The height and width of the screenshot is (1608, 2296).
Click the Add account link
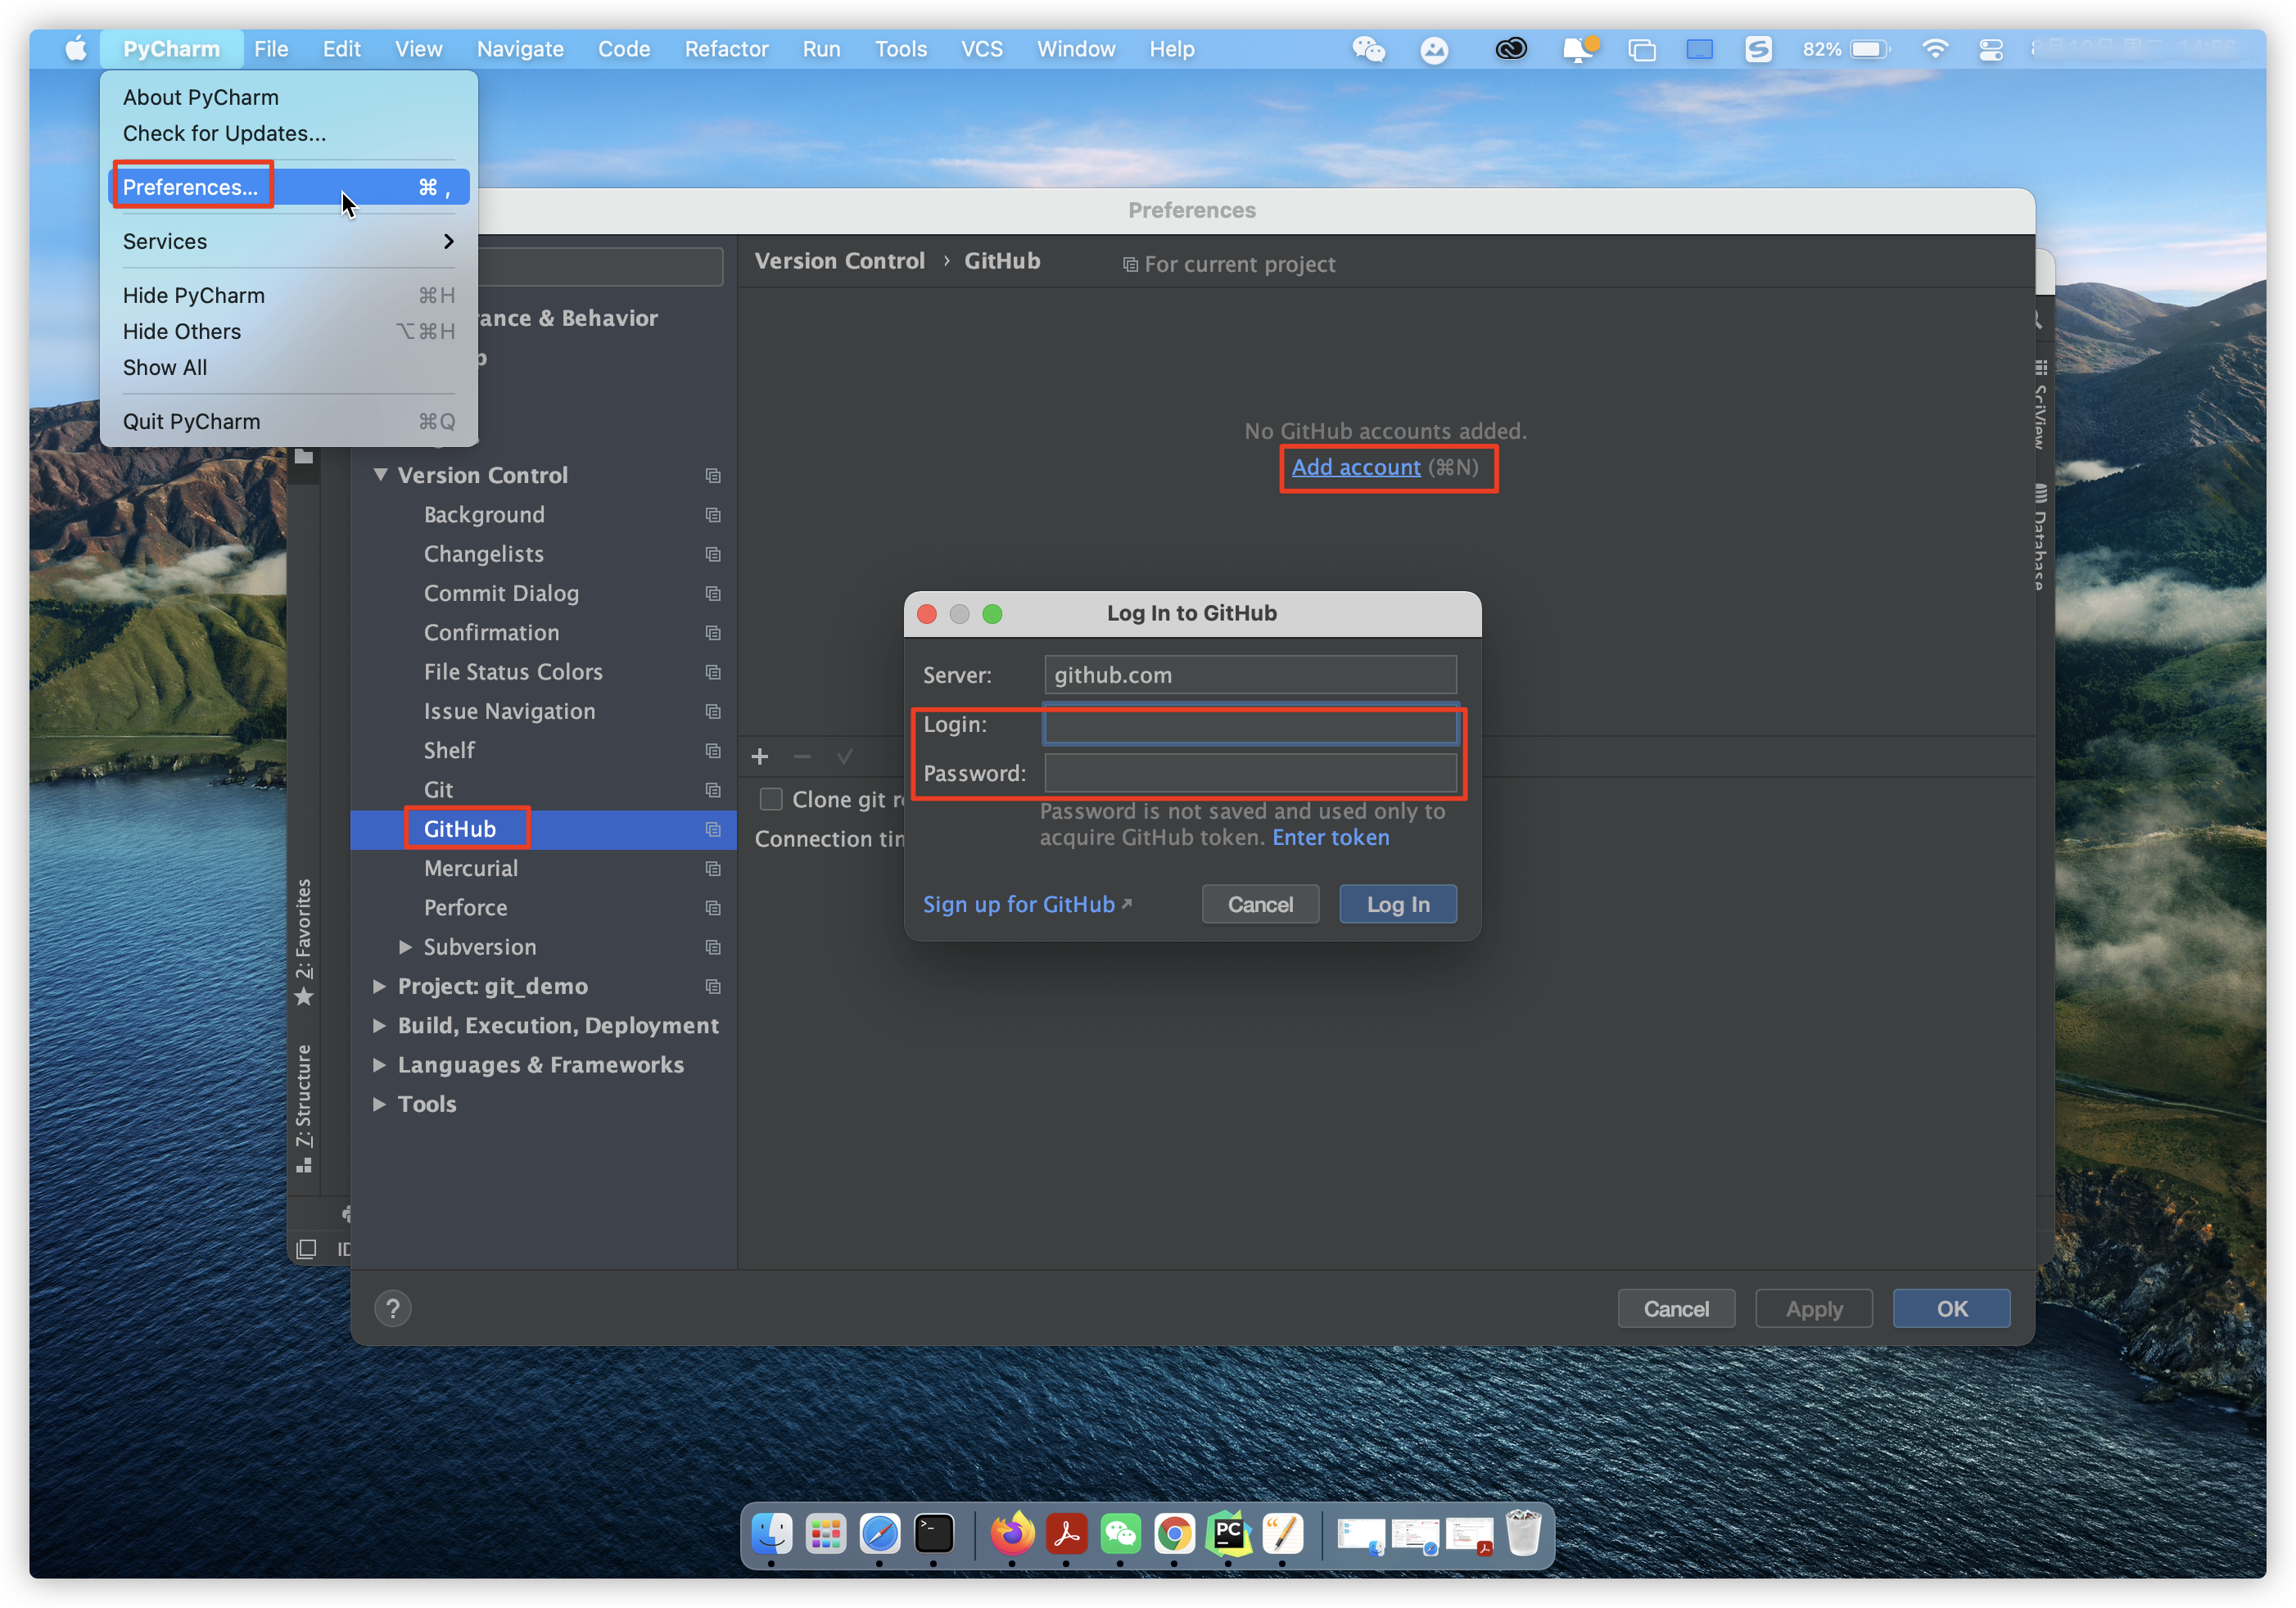pyautogui.click(x=1355, y=467)
